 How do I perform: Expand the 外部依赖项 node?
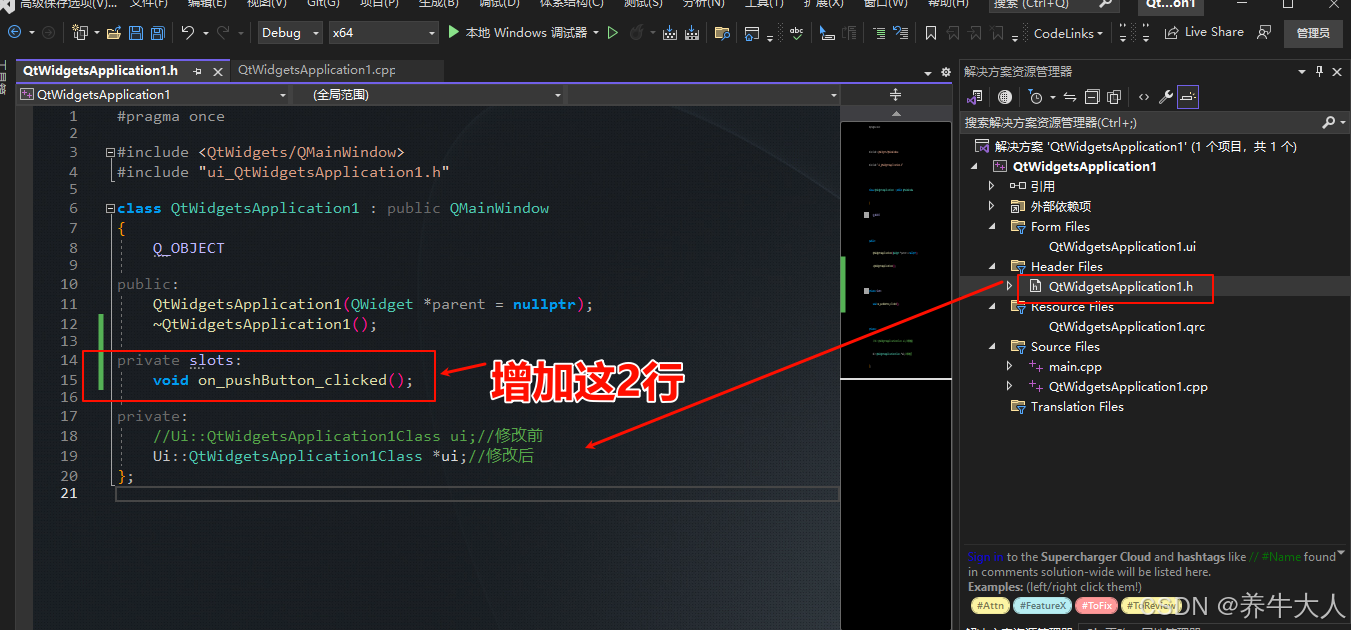click(x=991, y=206)
